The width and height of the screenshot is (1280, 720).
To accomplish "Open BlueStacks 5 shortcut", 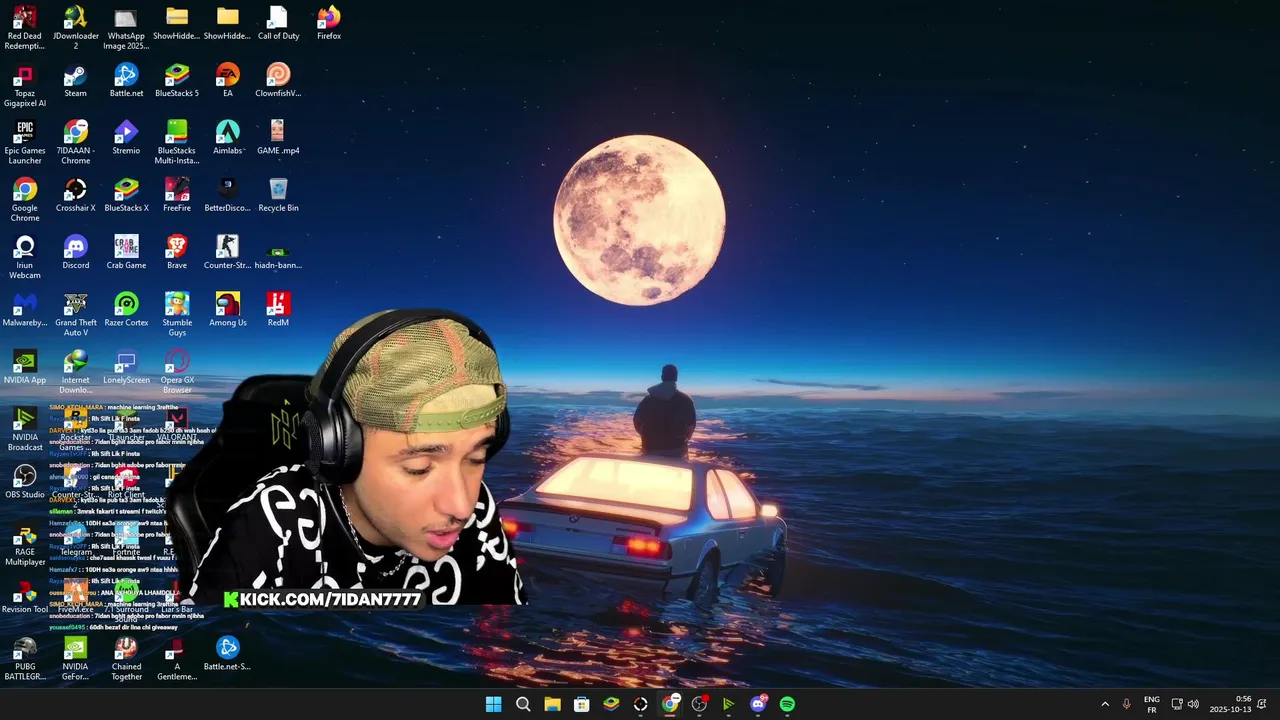I will (x=177, y=81).
